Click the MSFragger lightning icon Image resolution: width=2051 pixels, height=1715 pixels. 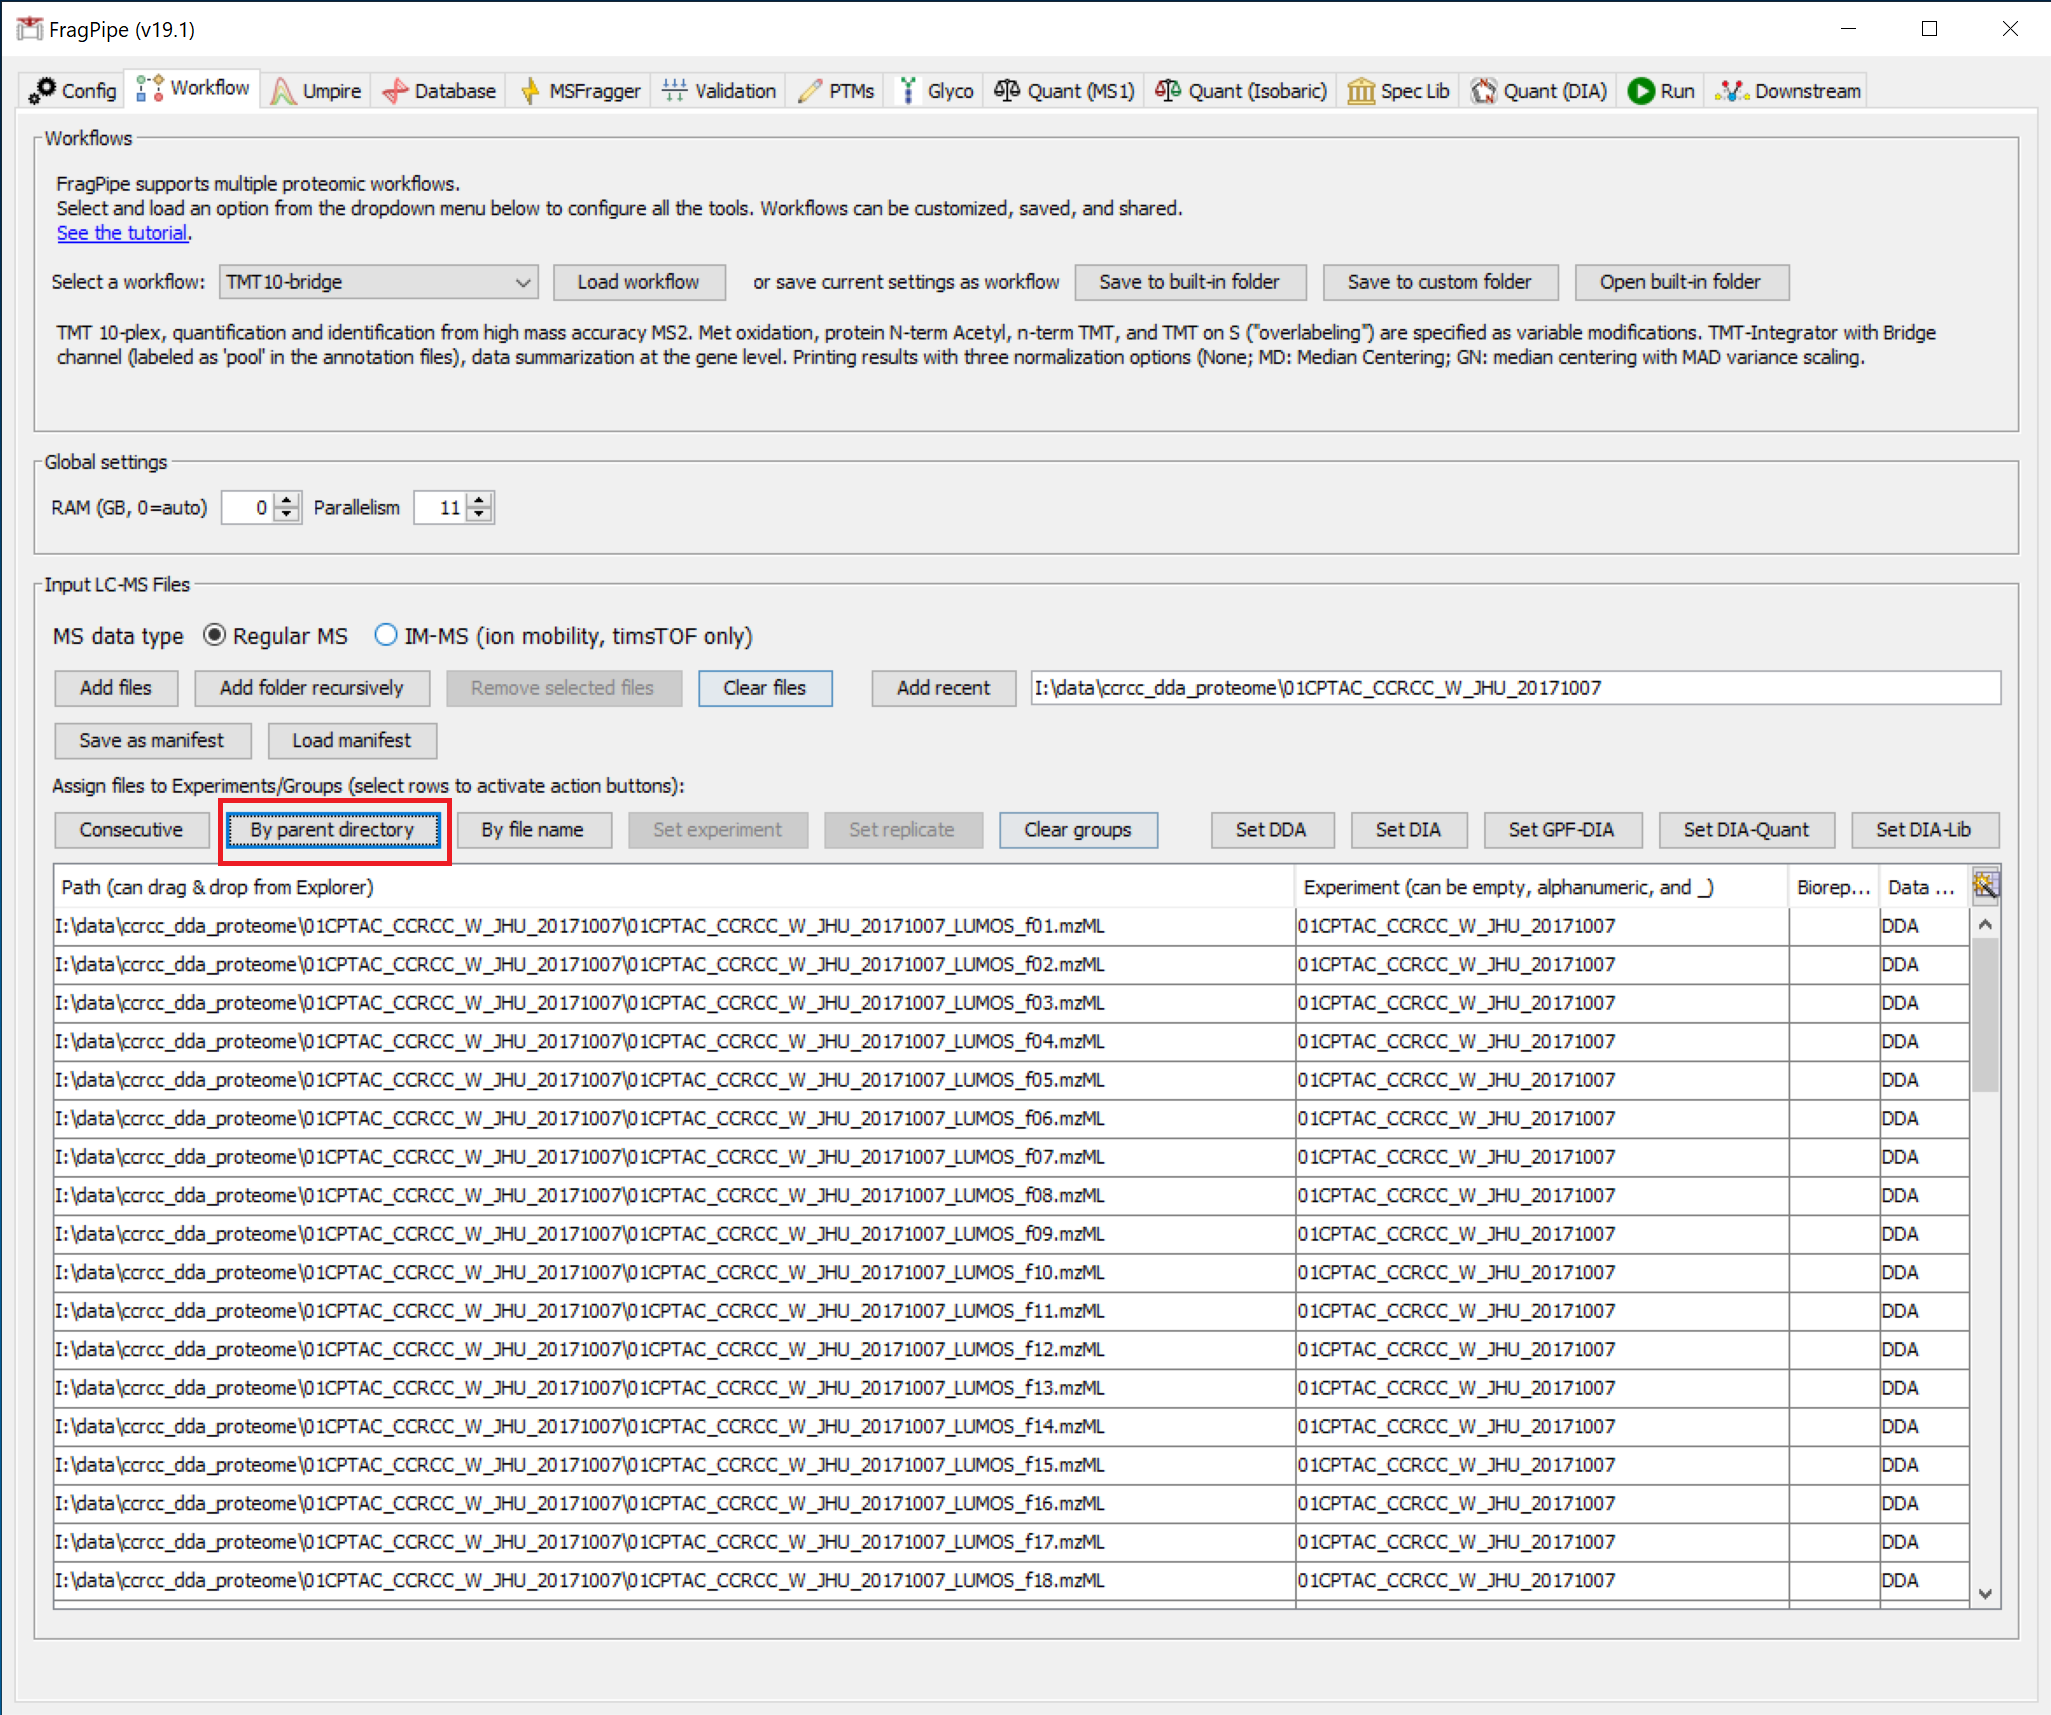[530, 91]
